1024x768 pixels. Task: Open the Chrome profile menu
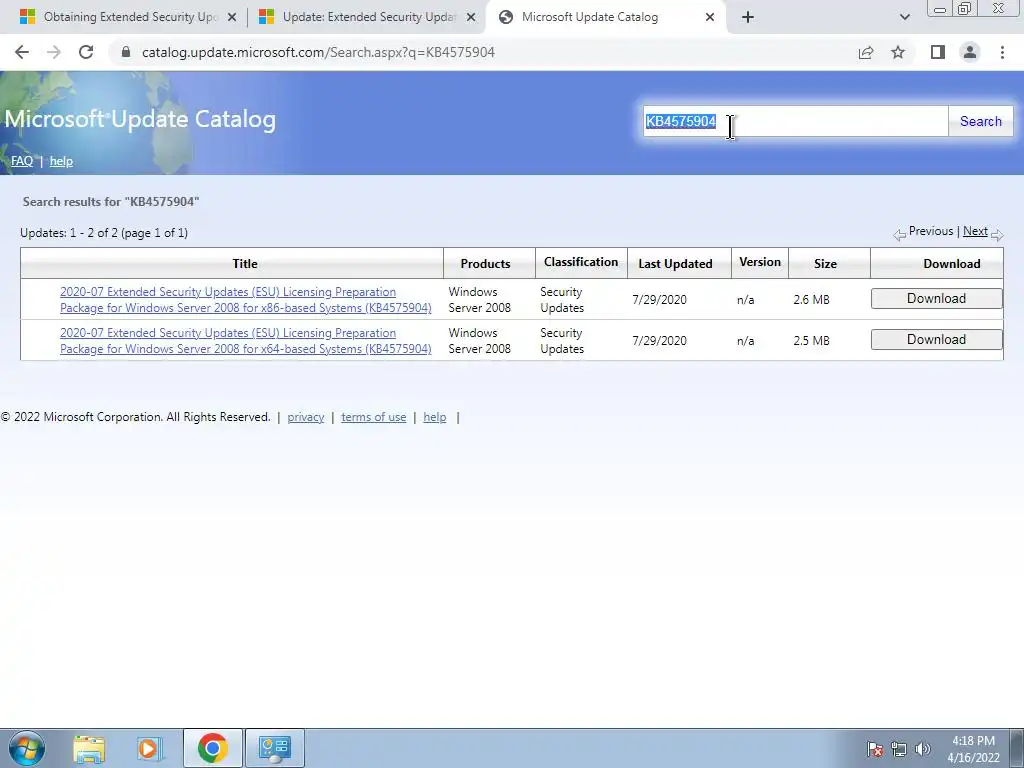[970, 52]
